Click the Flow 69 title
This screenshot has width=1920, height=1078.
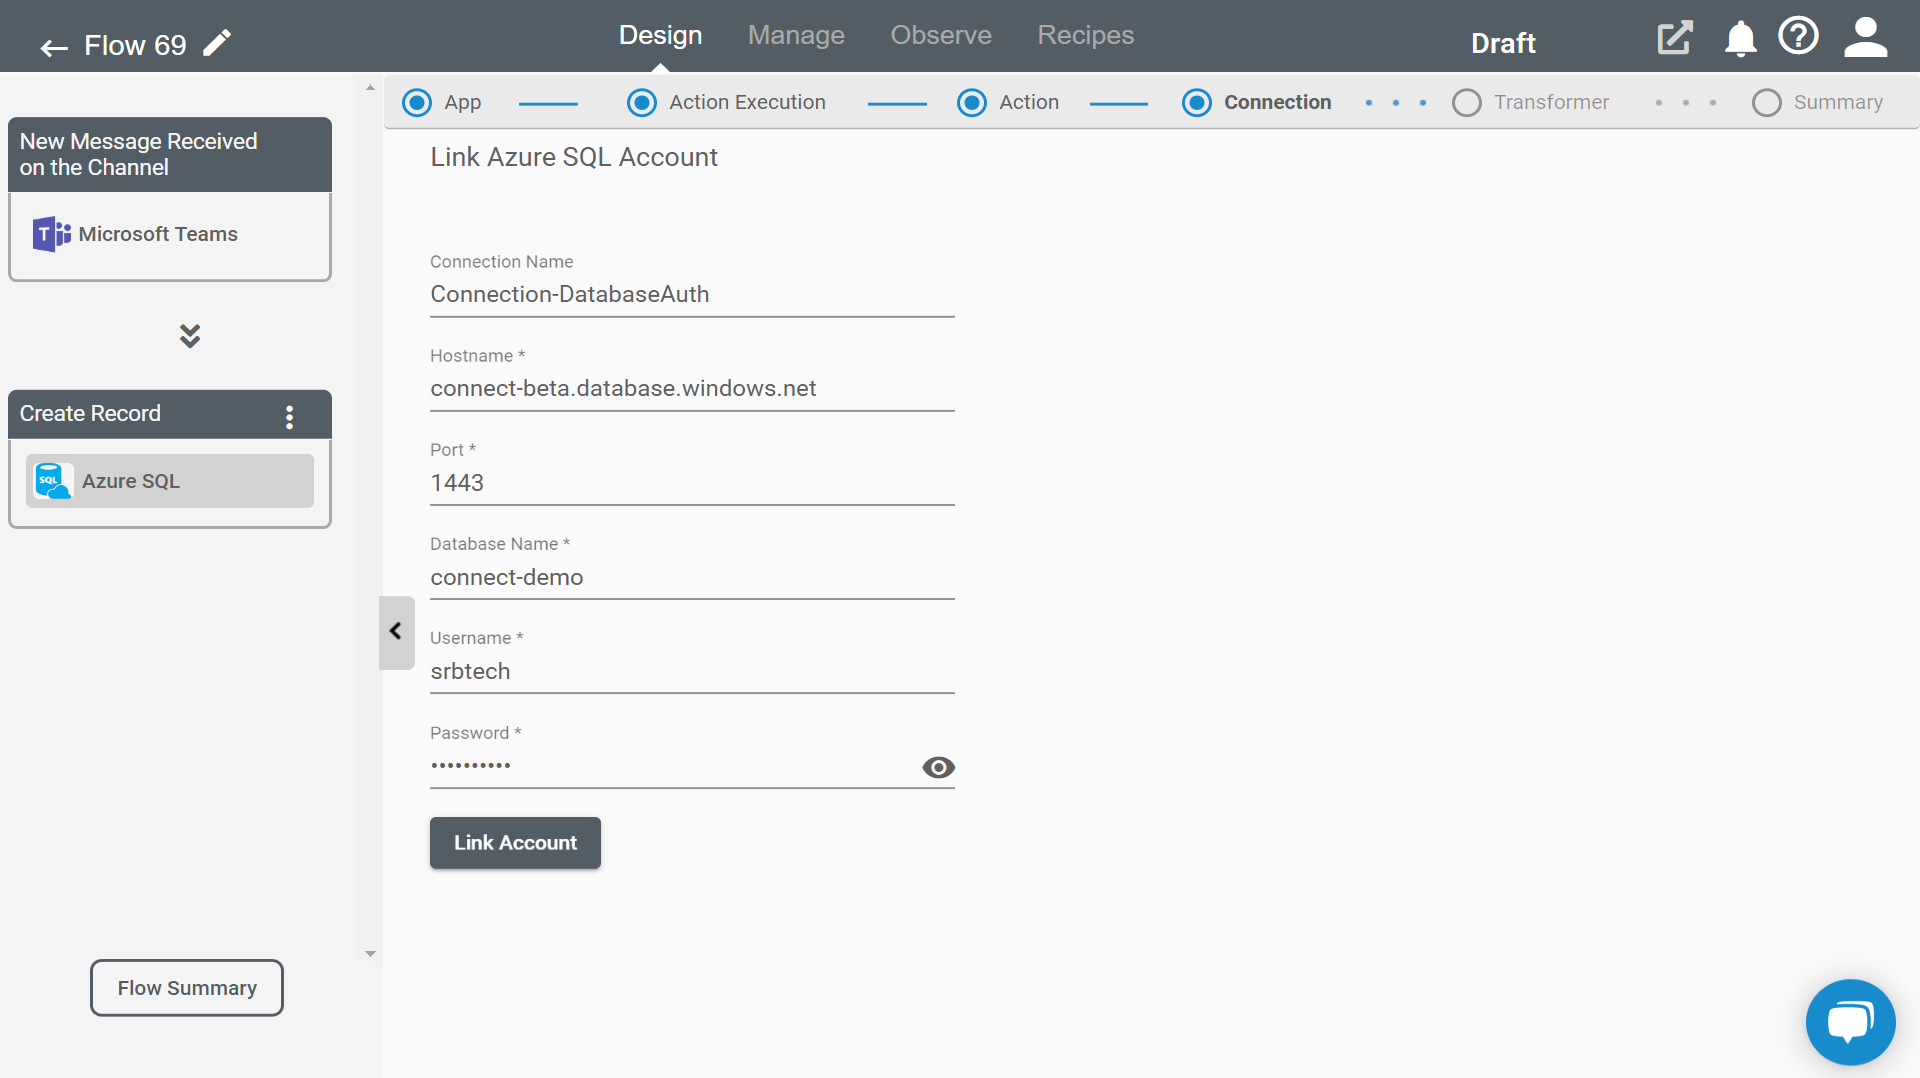pos(135,46)
